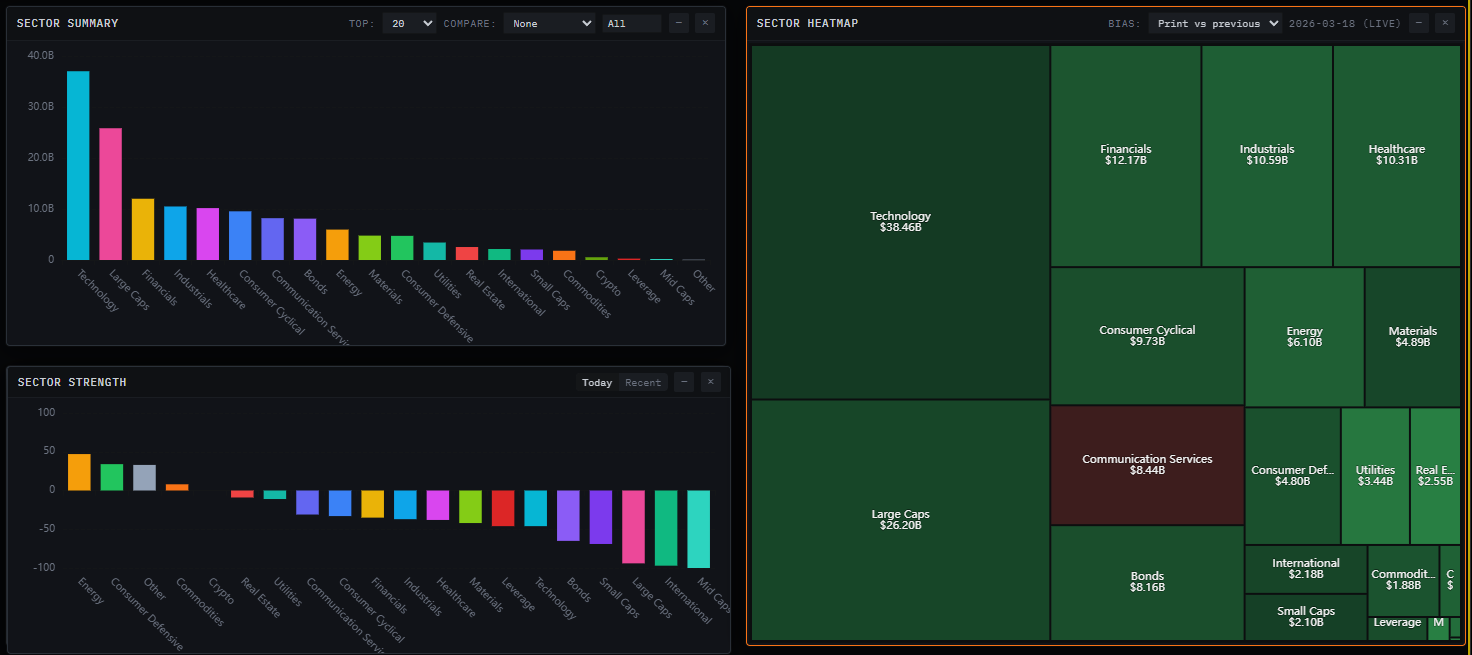The height and width of the screenshot is (655, 1472).
Task: Toggle Recent view in Sector Strength
Action: pos(642,382)
